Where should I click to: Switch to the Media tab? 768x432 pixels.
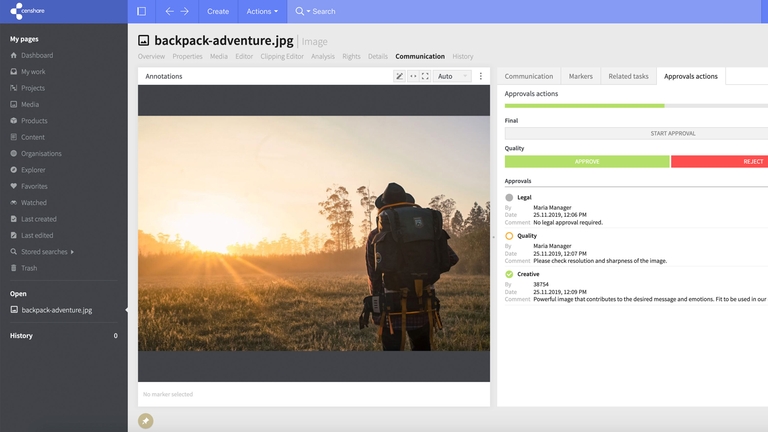click(x=218, y=56)
